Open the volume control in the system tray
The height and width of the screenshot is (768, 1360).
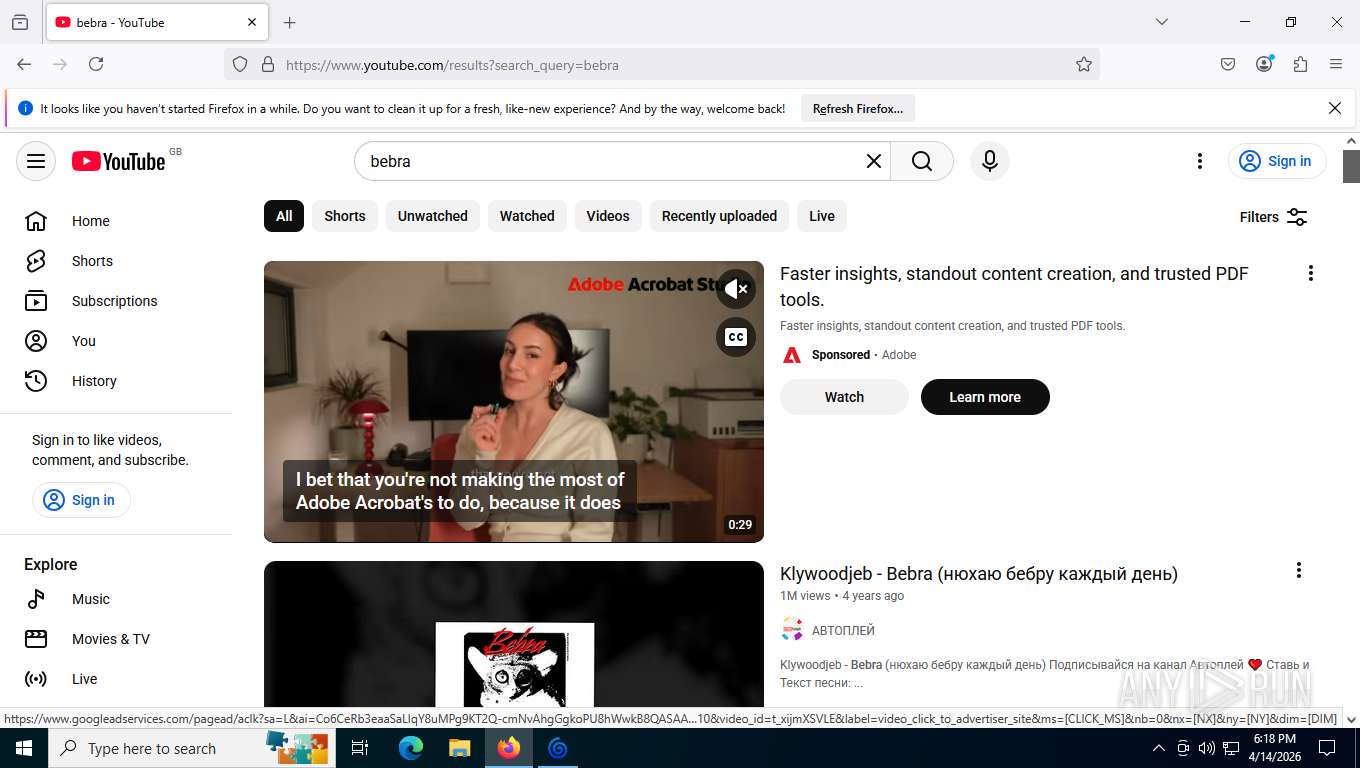[x=1206, y=748]
